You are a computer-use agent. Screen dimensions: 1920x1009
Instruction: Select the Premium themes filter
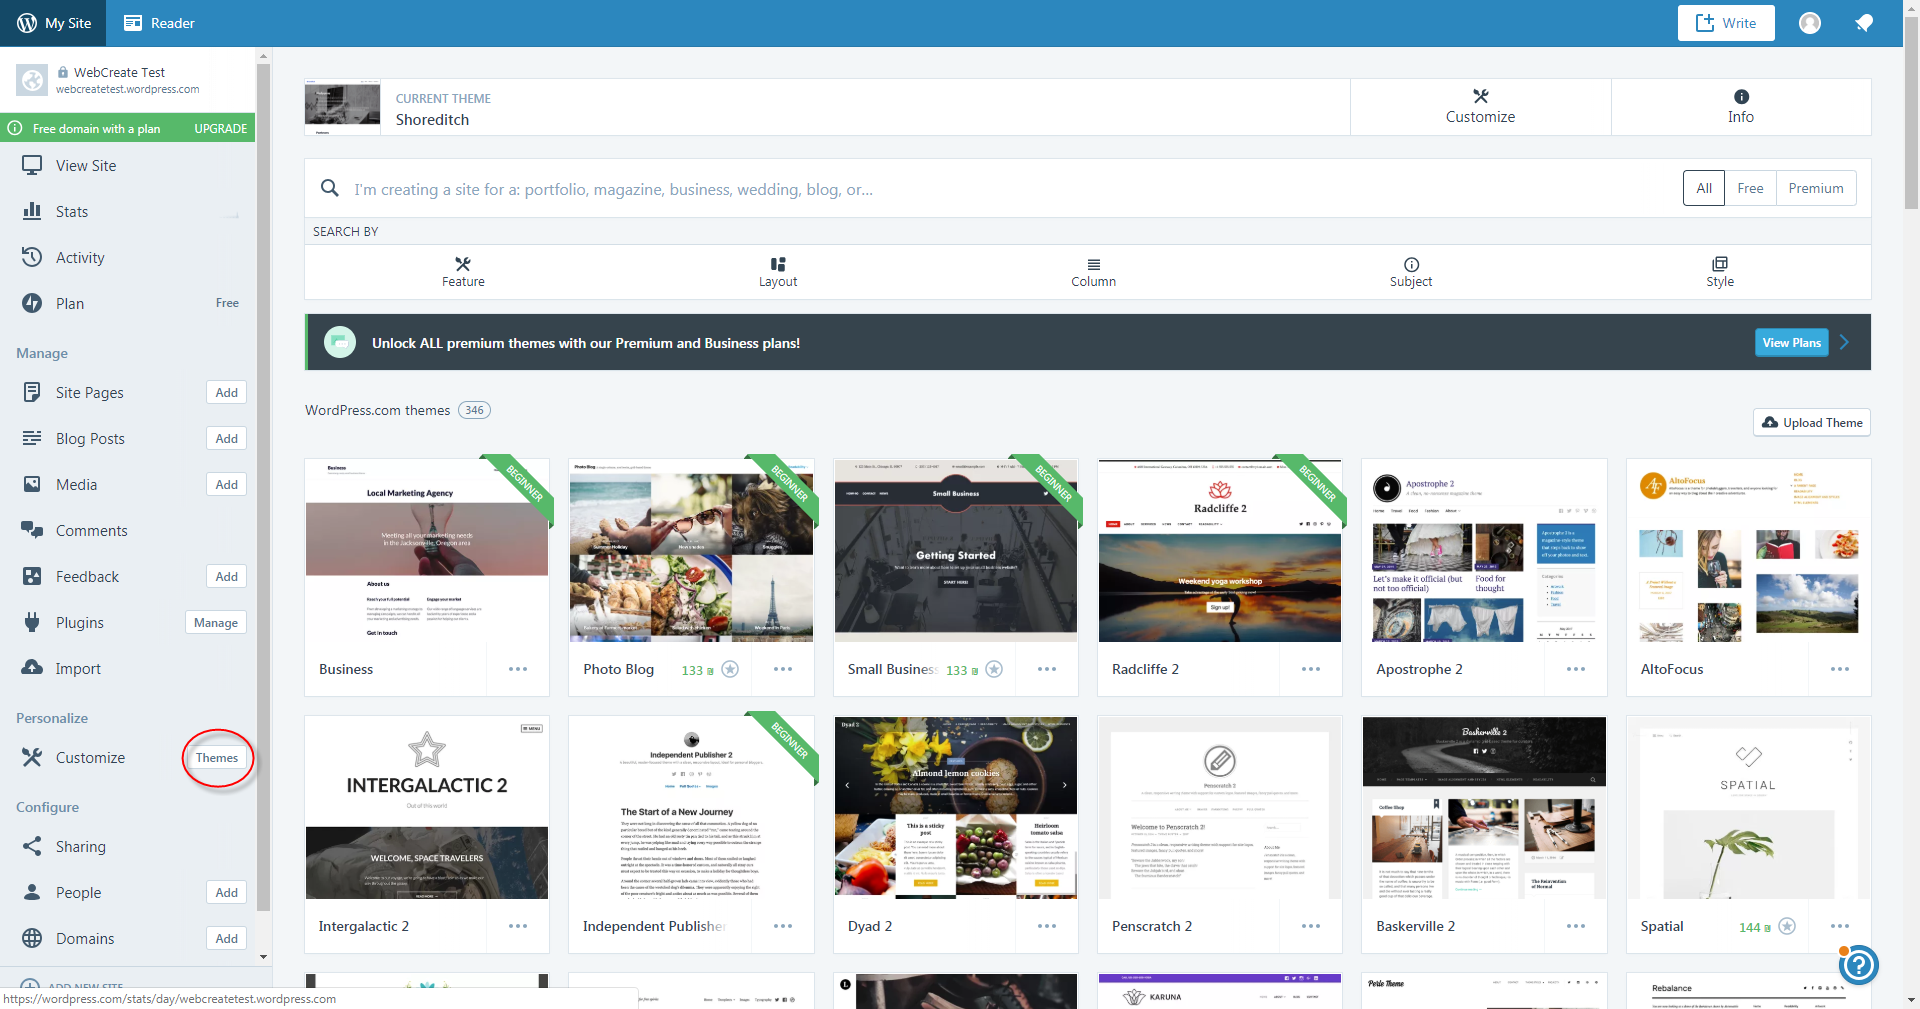coord(1816,188)
